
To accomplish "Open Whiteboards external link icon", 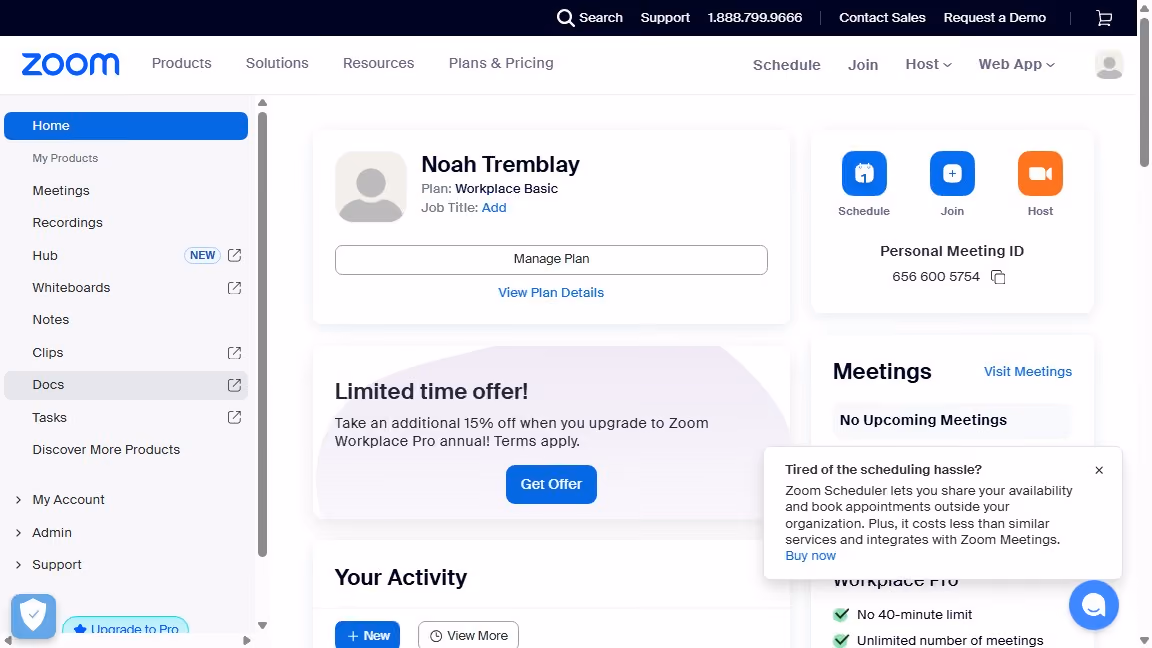I will (234, 288).
